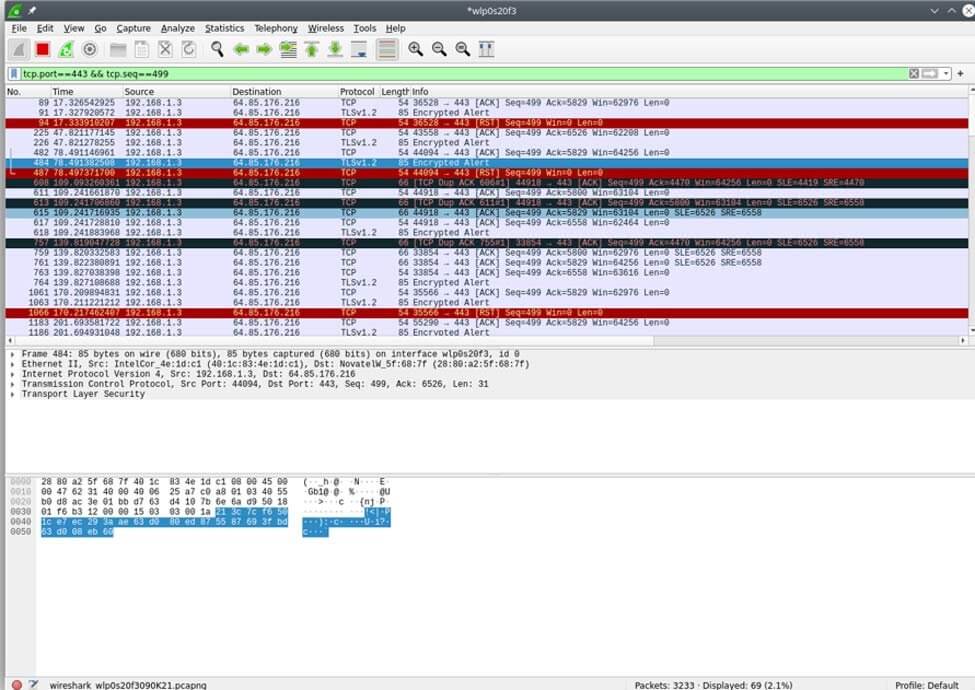This screenshot has width=975, height=690.
Task: Expand Transmission Control Protocol row
Action: click(x=12, y=384)
